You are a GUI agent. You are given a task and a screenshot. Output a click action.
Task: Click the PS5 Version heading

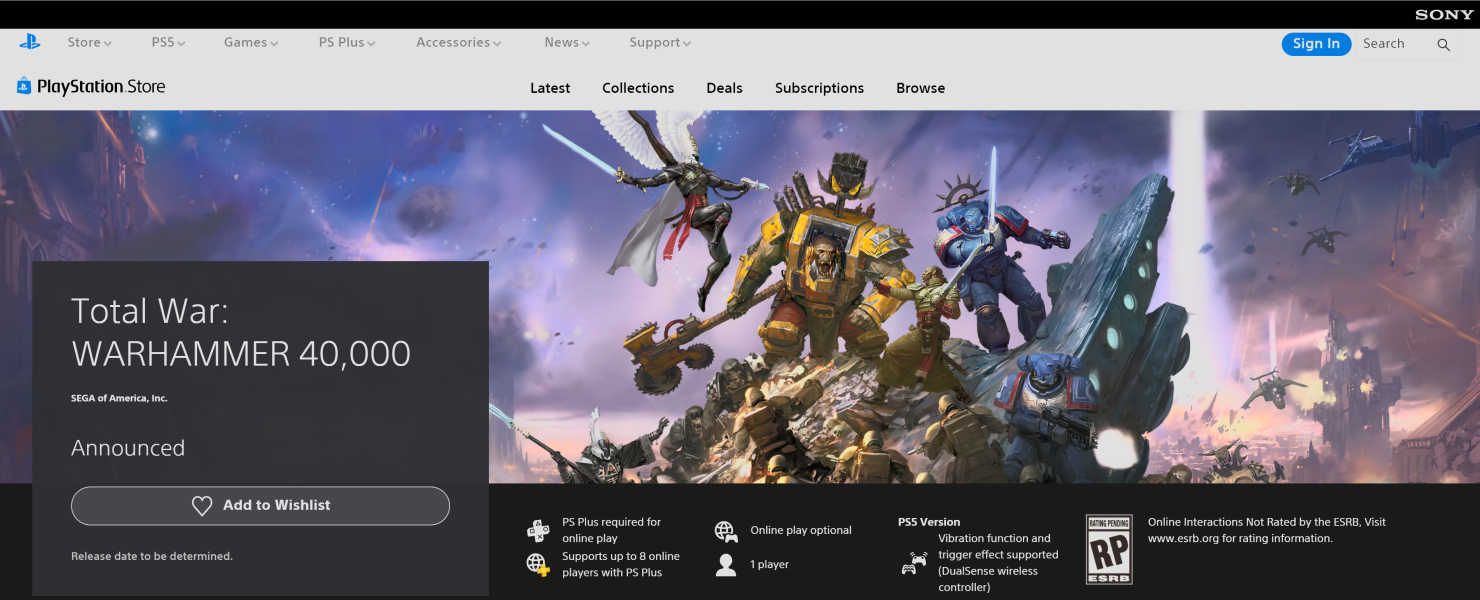pos(929,522)
